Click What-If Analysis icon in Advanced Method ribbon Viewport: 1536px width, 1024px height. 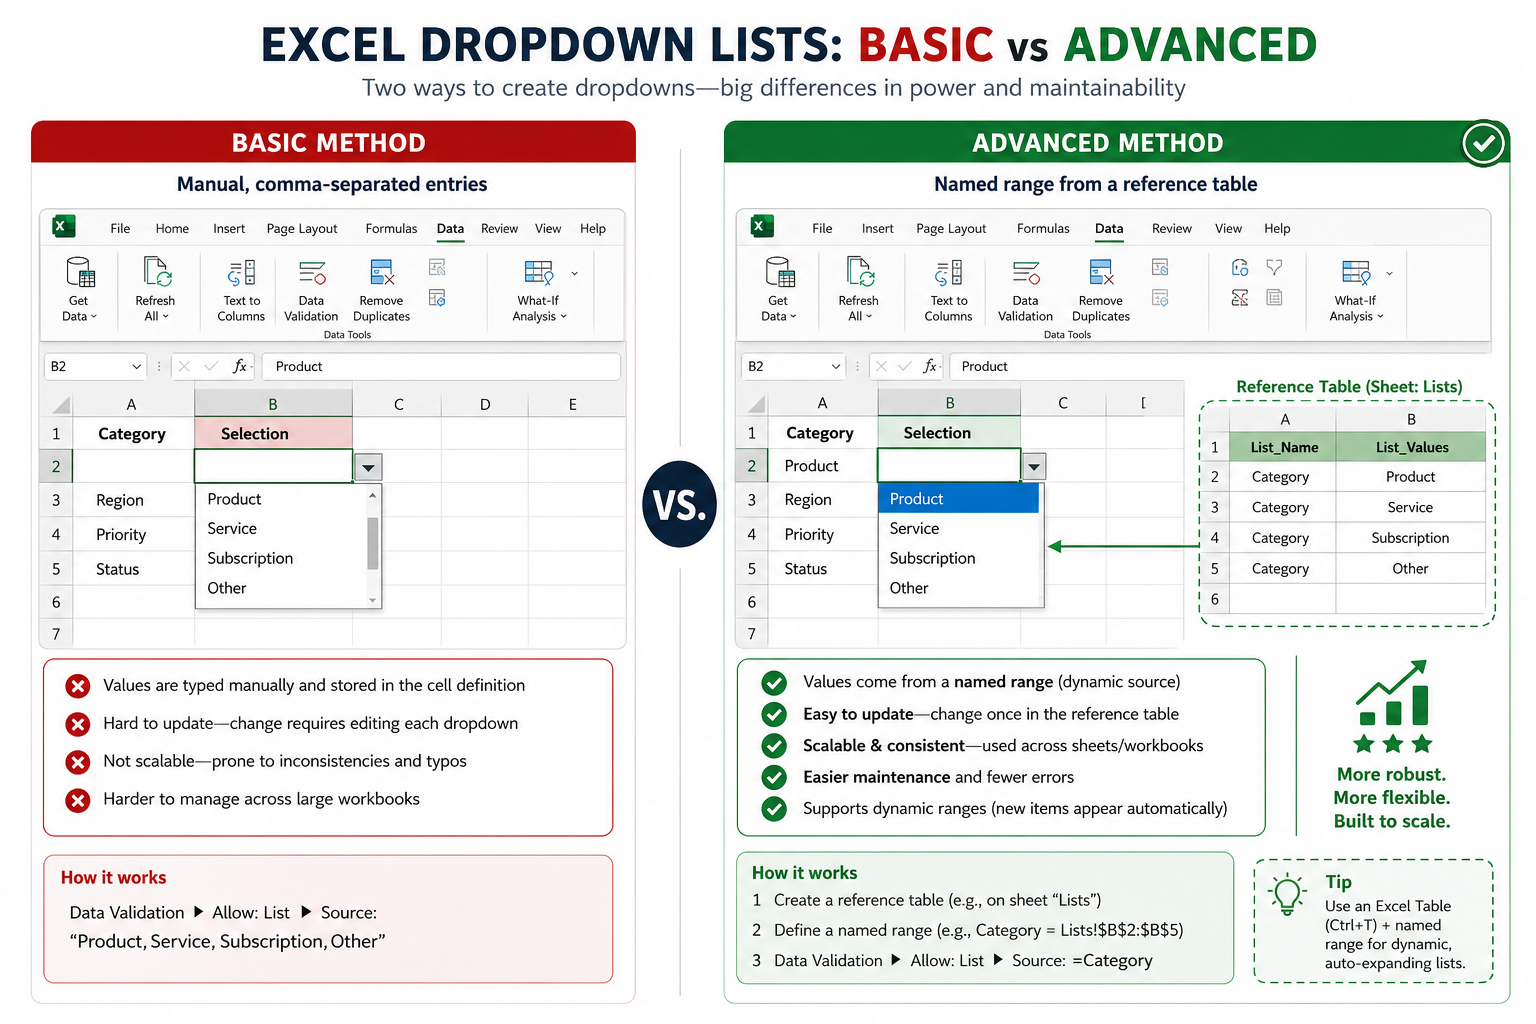[1356, 272]
